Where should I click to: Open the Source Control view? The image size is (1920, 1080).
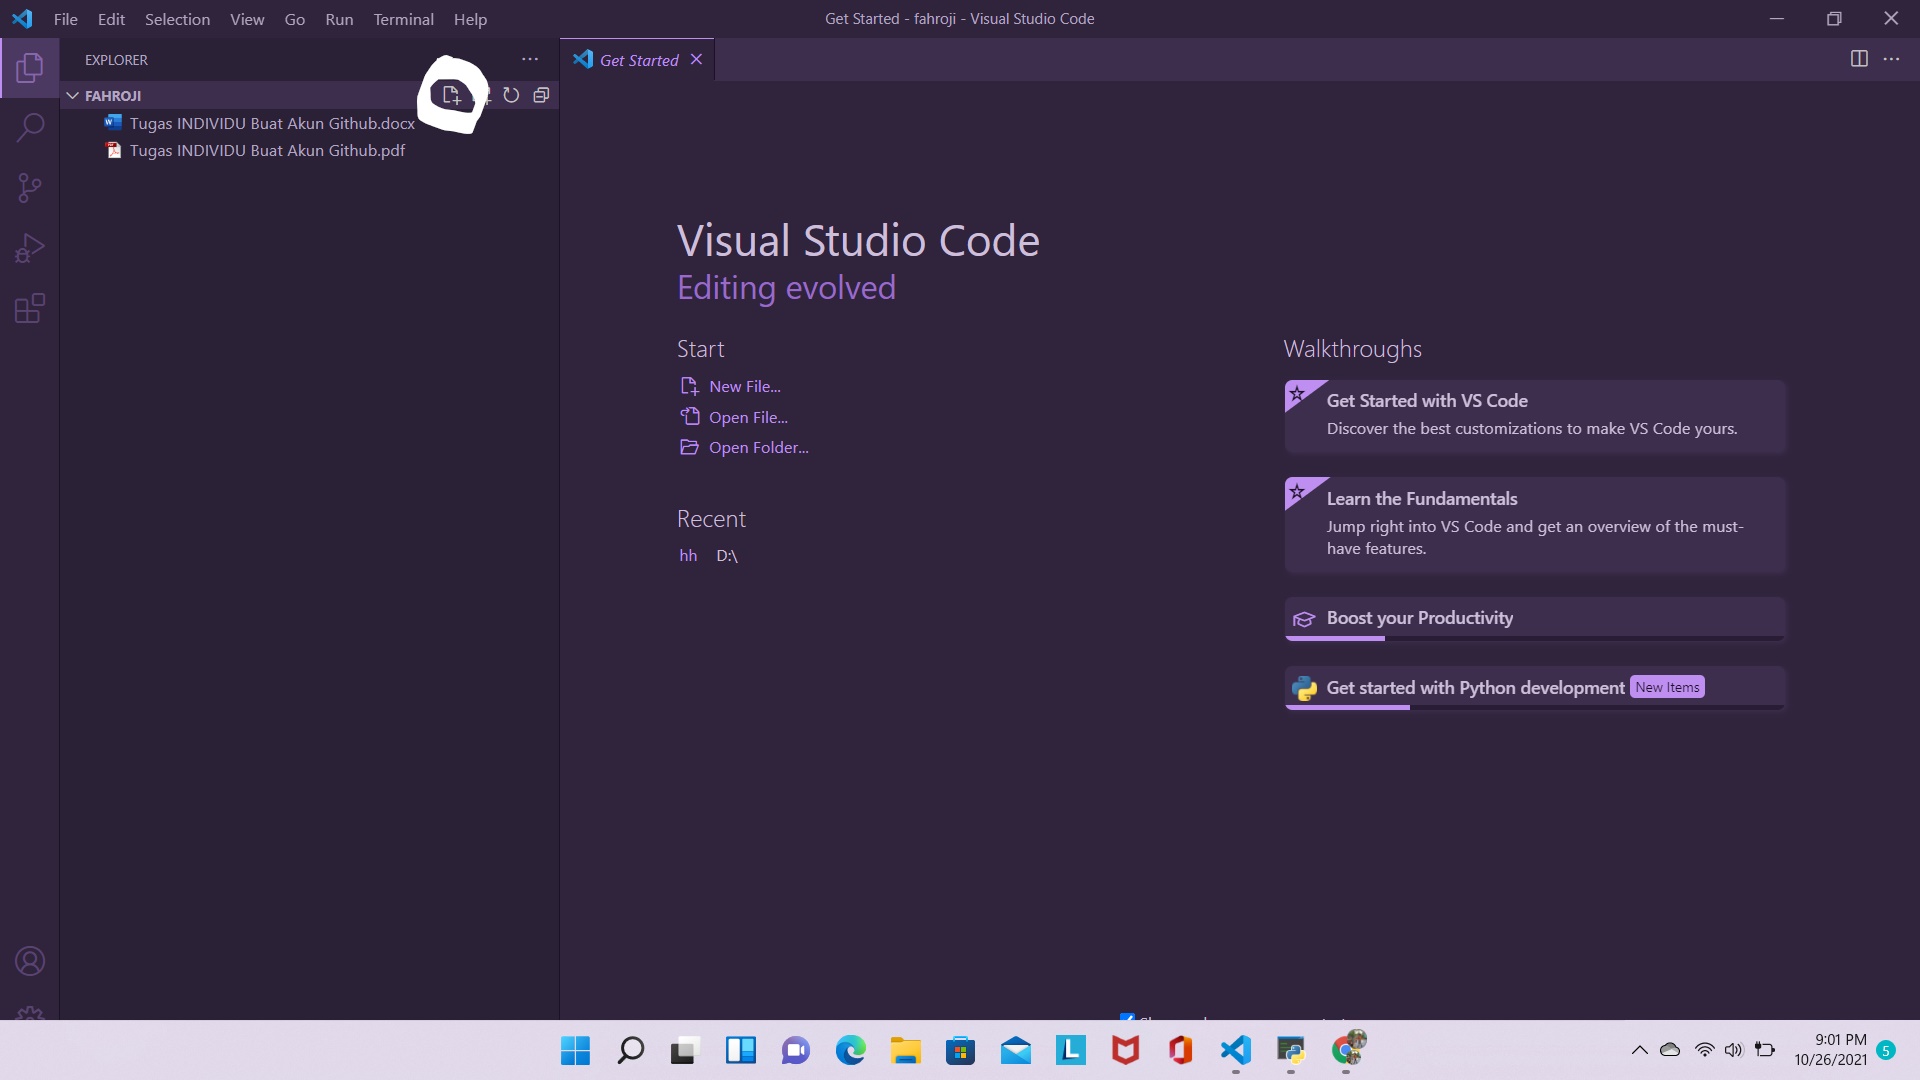pyautogui.click(x=30, y=188)
